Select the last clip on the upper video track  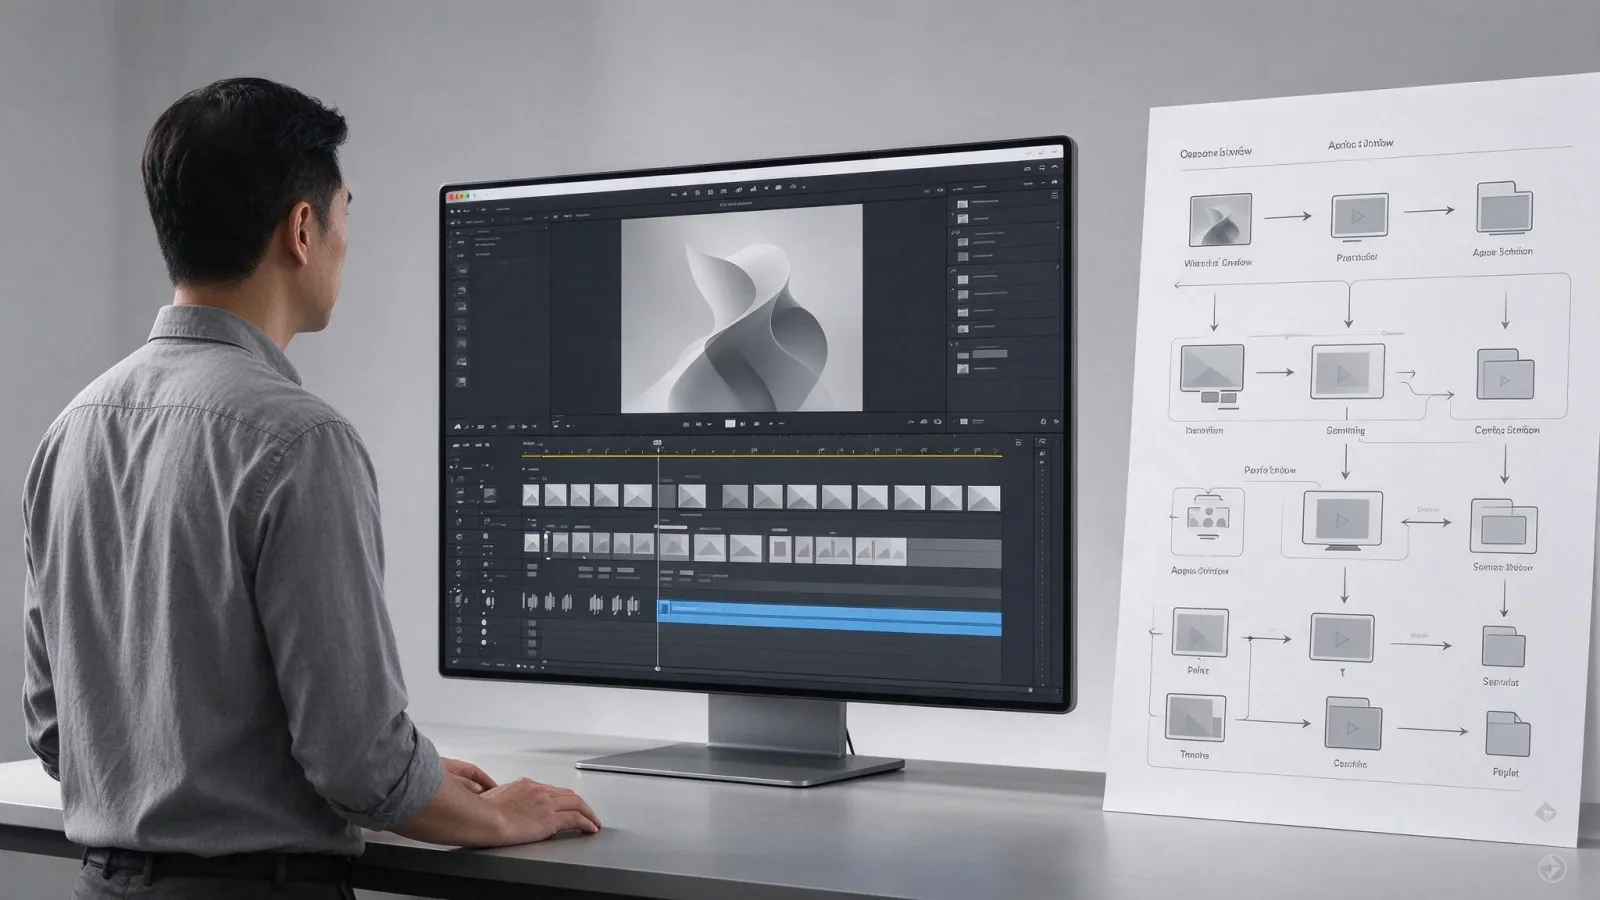pyautogui.click(x=983, y=498)
